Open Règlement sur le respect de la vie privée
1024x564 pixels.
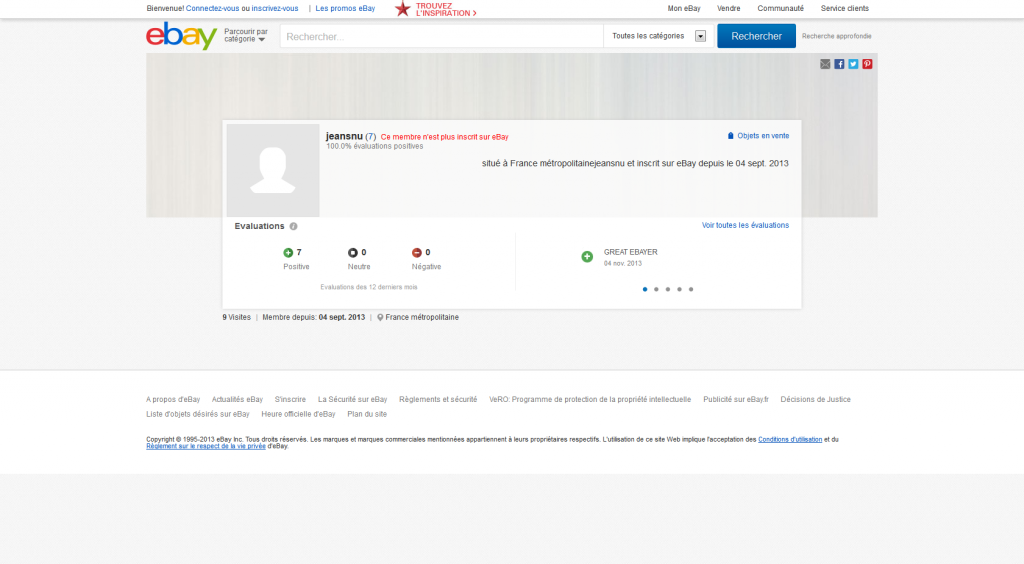[x=206, y=446]
